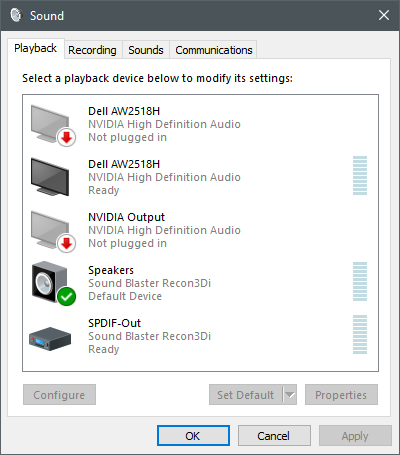400x455 pixels.
Task: Click the ready Dell AW2518H monitor icon
Action: pyautogui.click(x=50, y=177)
